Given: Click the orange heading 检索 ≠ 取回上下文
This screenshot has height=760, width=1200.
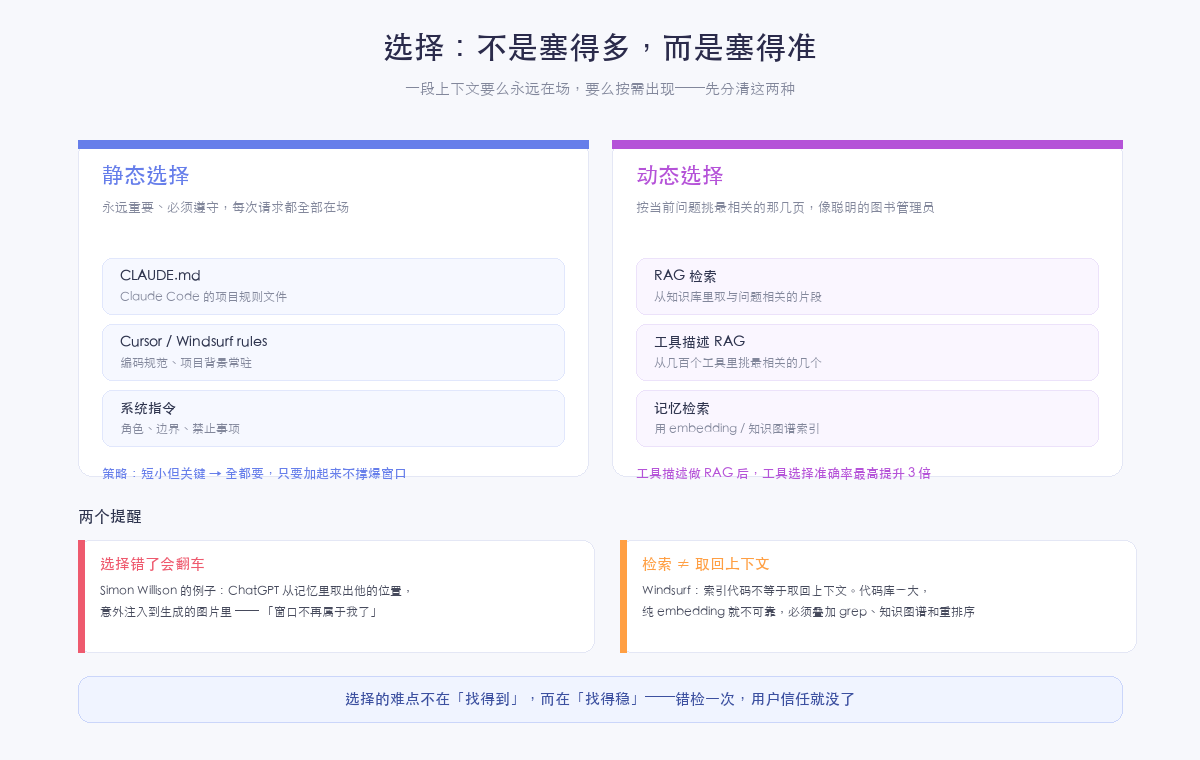Looking at the screenshot, I should click(x=706, y=564).
